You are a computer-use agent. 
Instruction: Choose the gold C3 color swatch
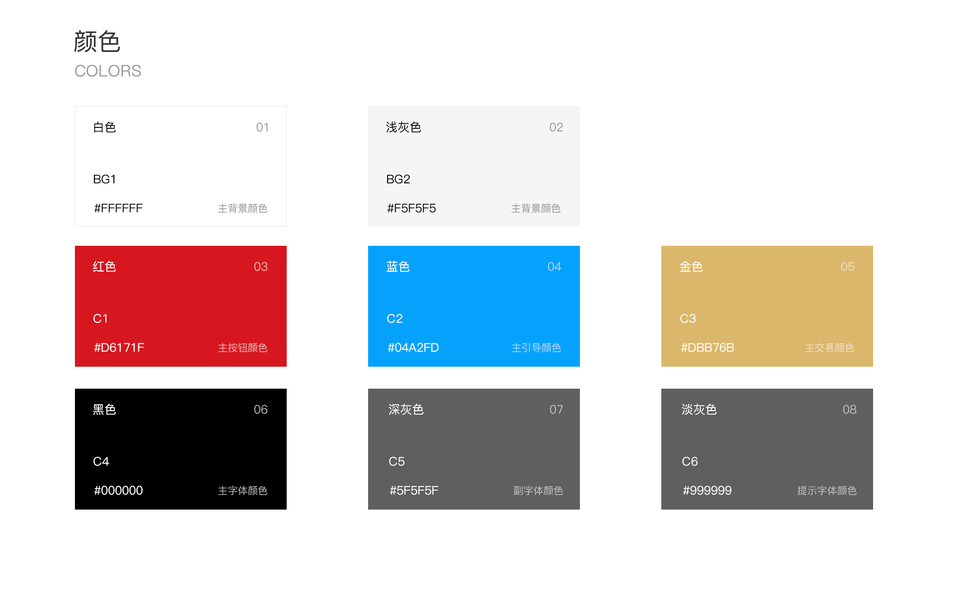(x=767, y=306)
